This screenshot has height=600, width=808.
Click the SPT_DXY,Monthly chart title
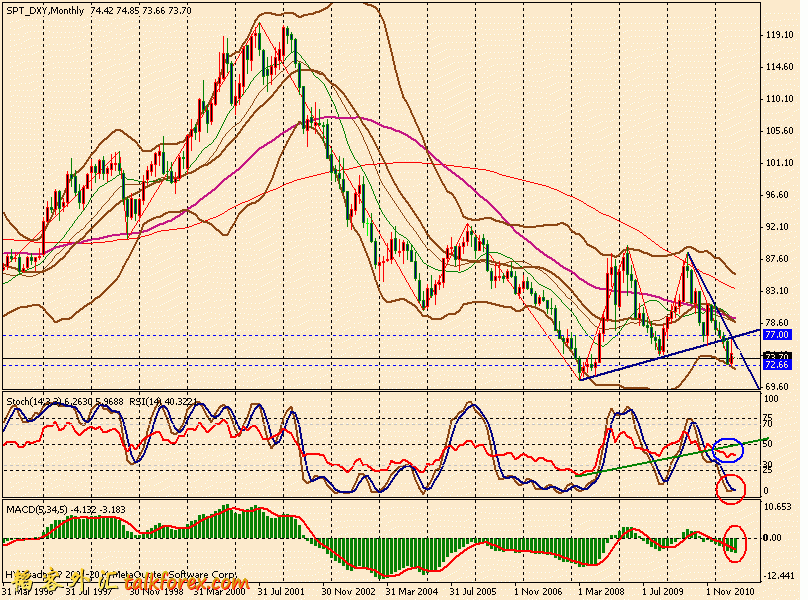click(45, 11)
